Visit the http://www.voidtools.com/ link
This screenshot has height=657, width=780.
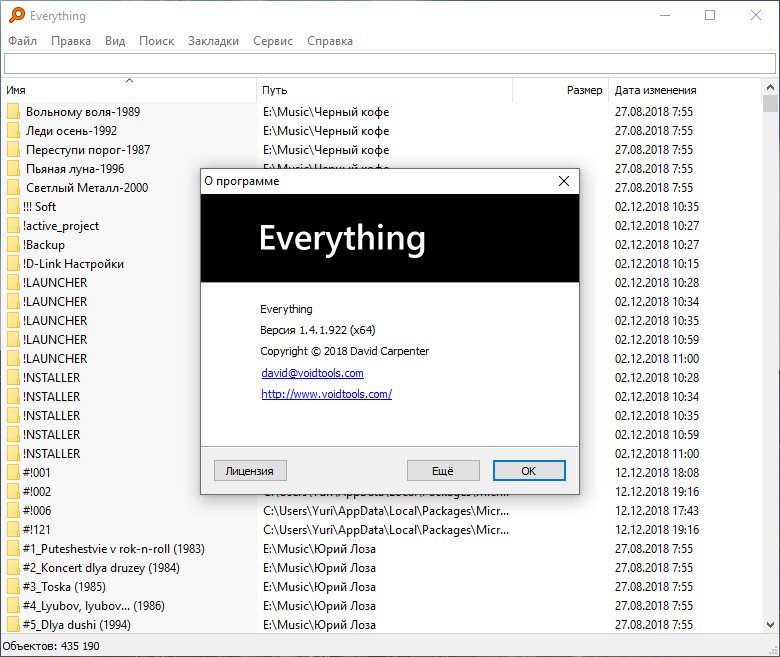326,394
